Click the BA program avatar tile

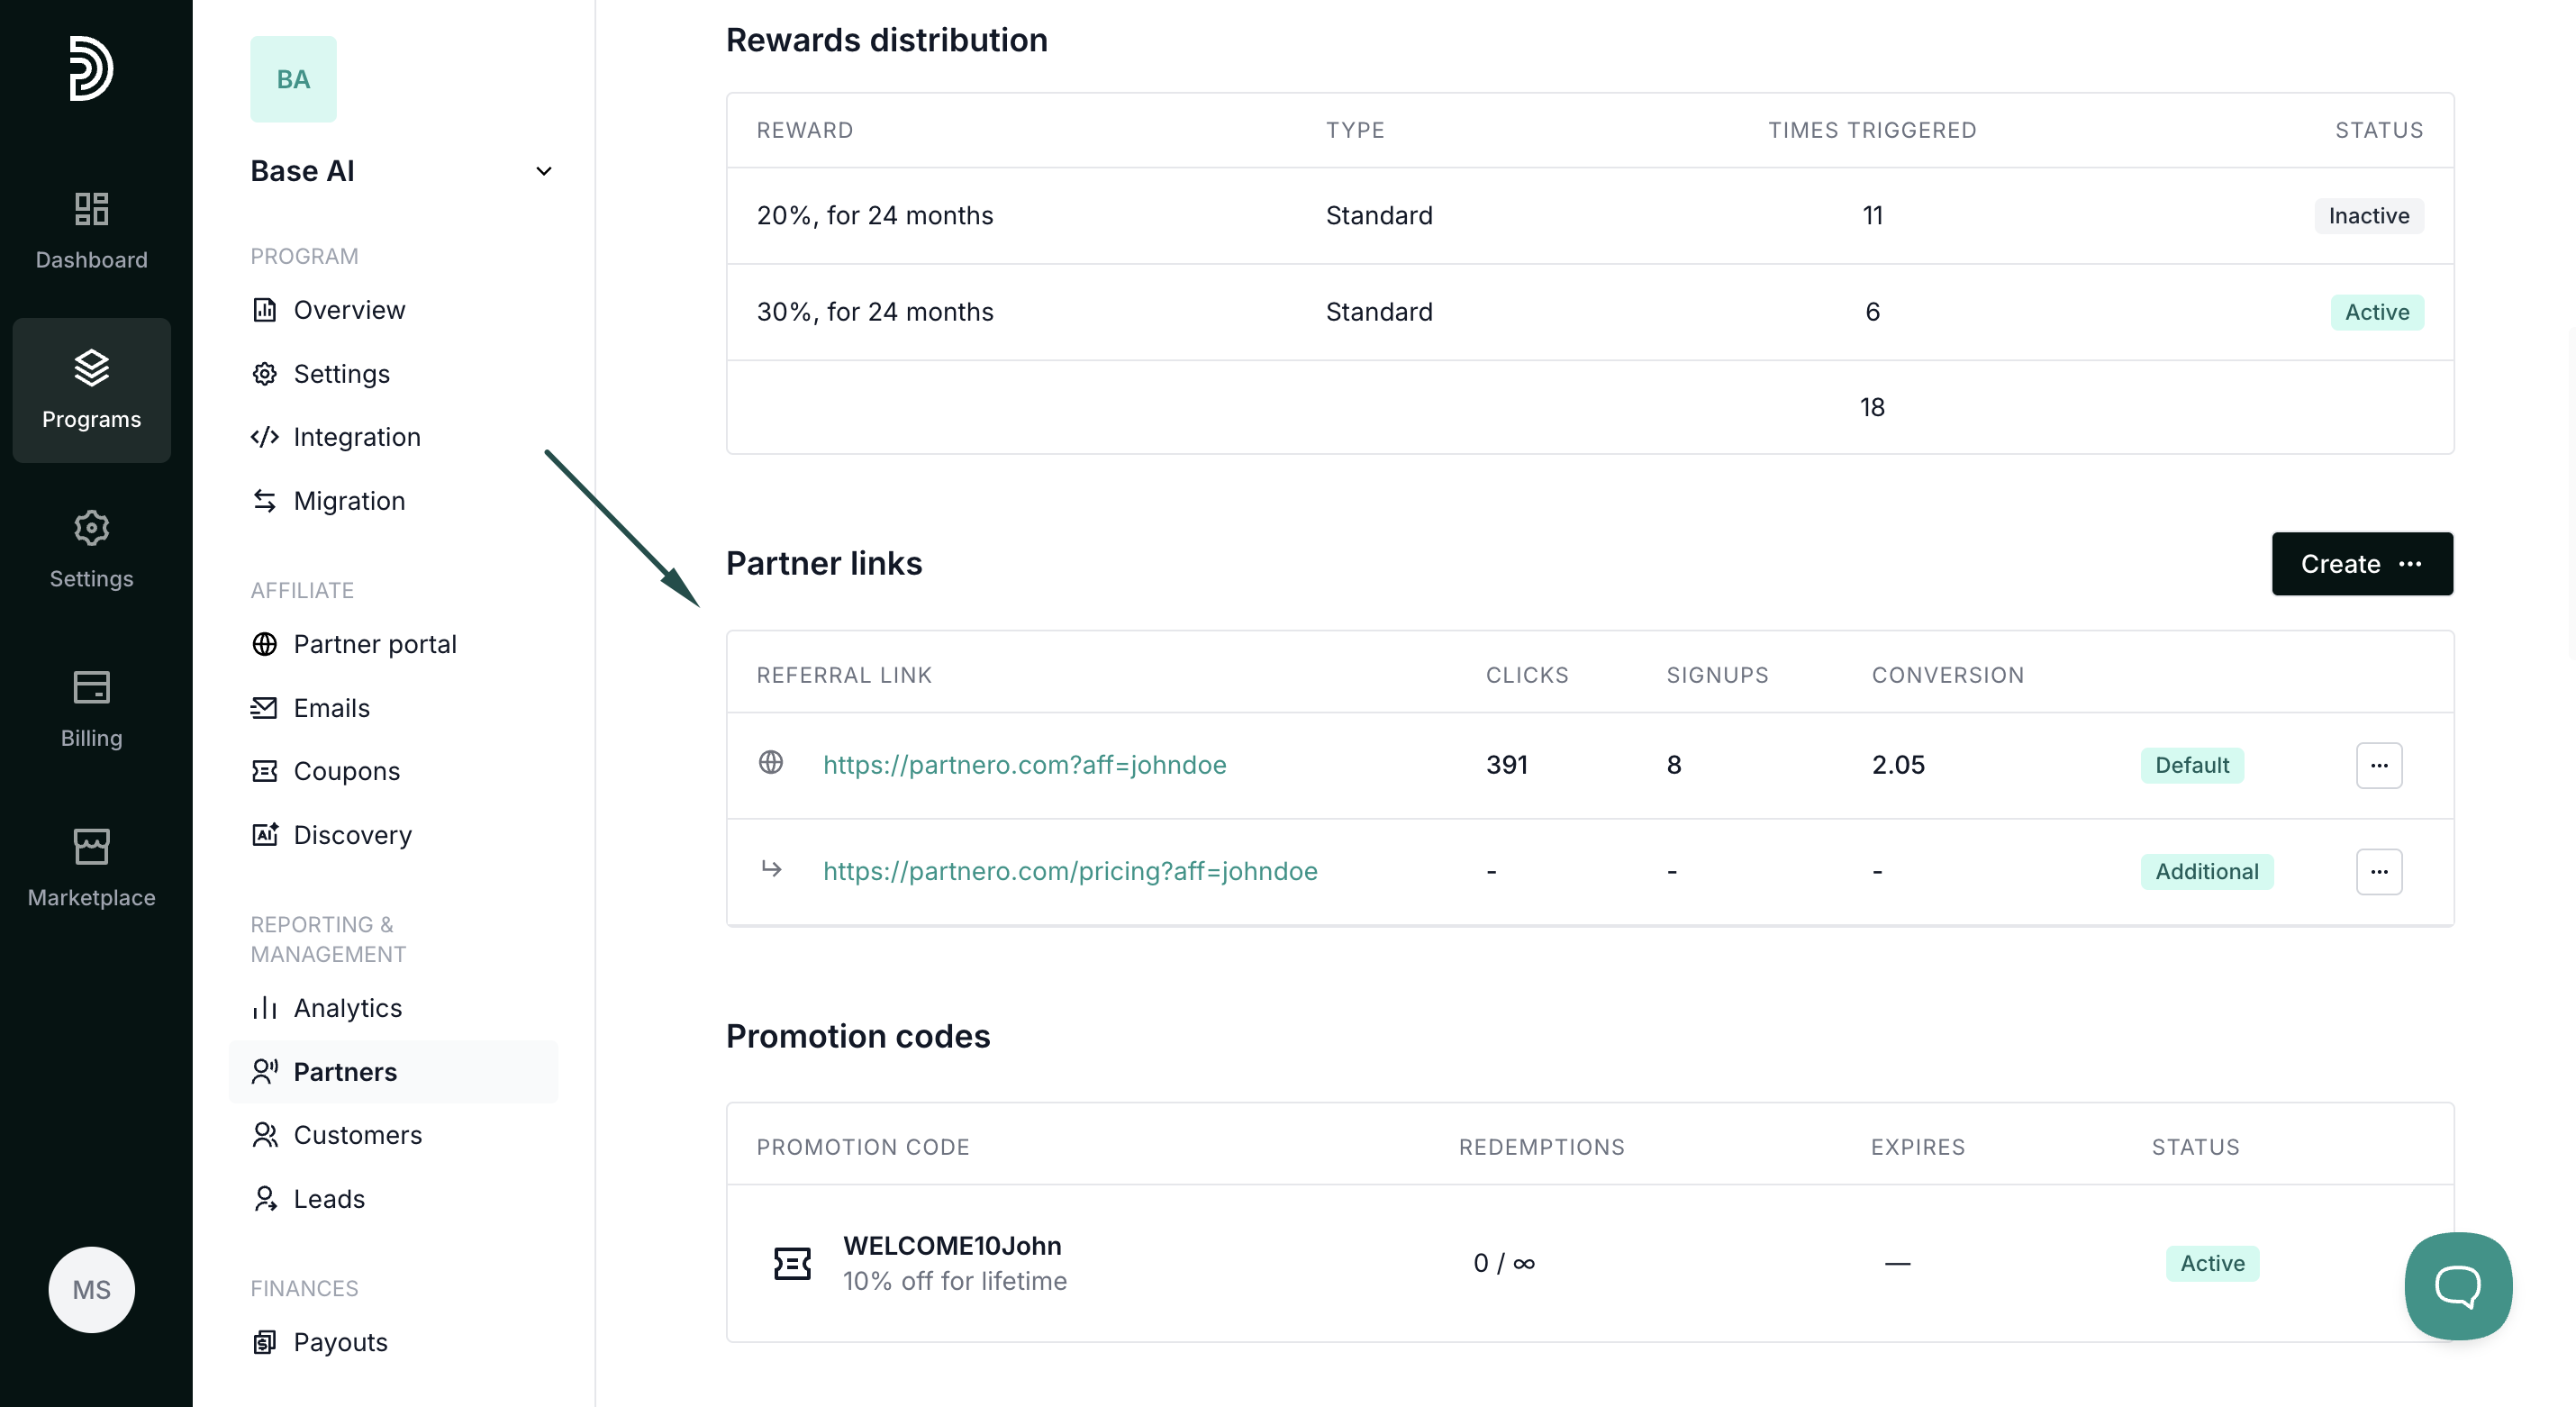tap(293, 79)
